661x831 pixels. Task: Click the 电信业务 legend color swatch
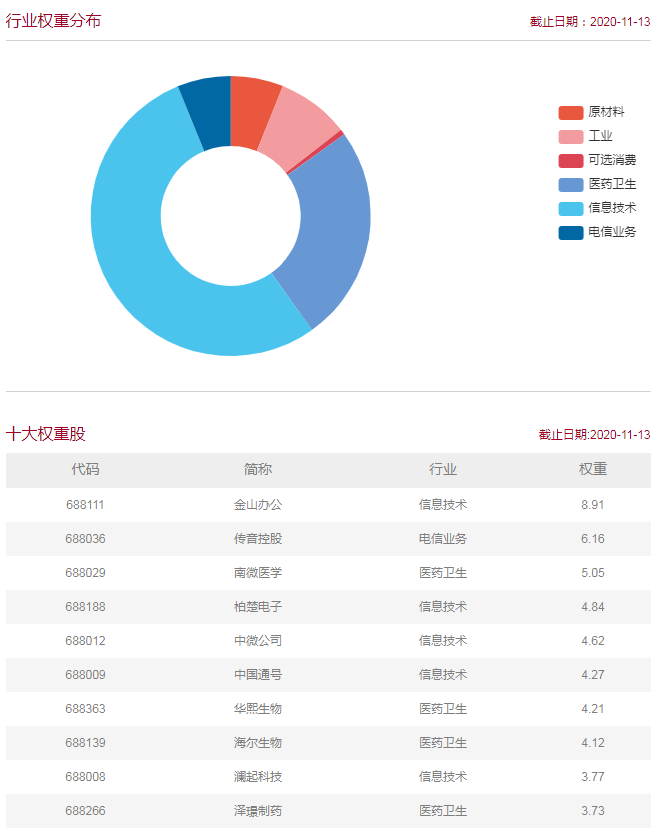coord(570,233)
